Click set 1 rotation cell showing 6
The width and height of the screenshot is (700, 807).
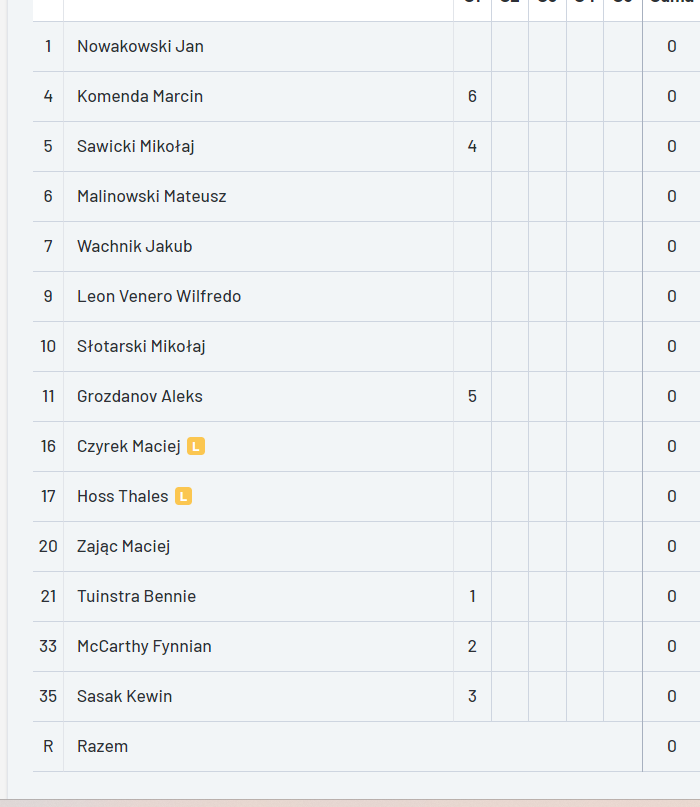tap(472, 96)
